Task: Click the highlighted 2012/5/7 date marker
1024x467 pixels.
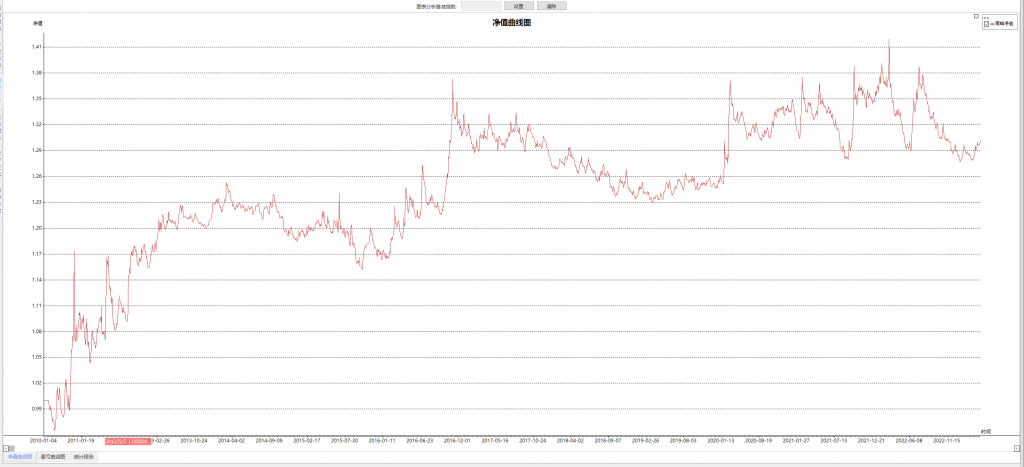Action: coord(127,440)
